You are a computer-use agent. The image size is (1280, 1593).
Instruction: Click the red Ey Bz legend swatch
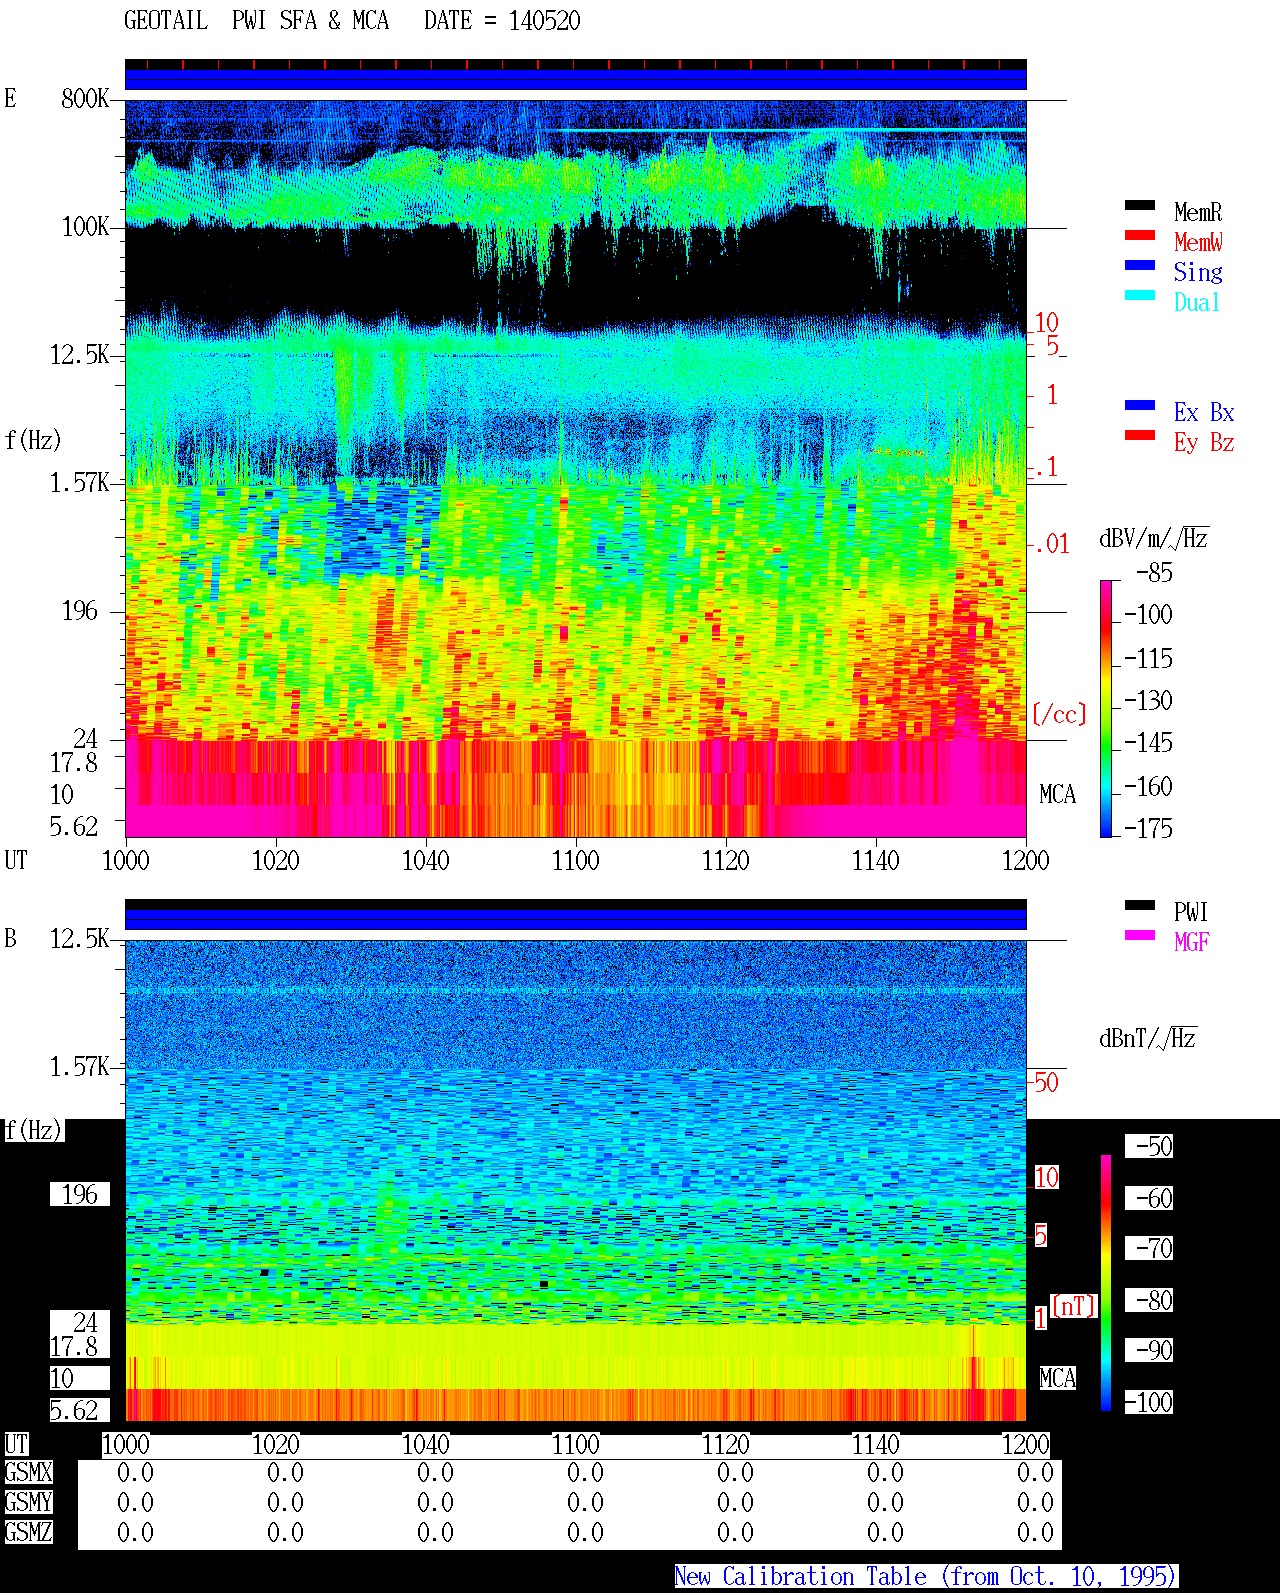(1140, 435)
